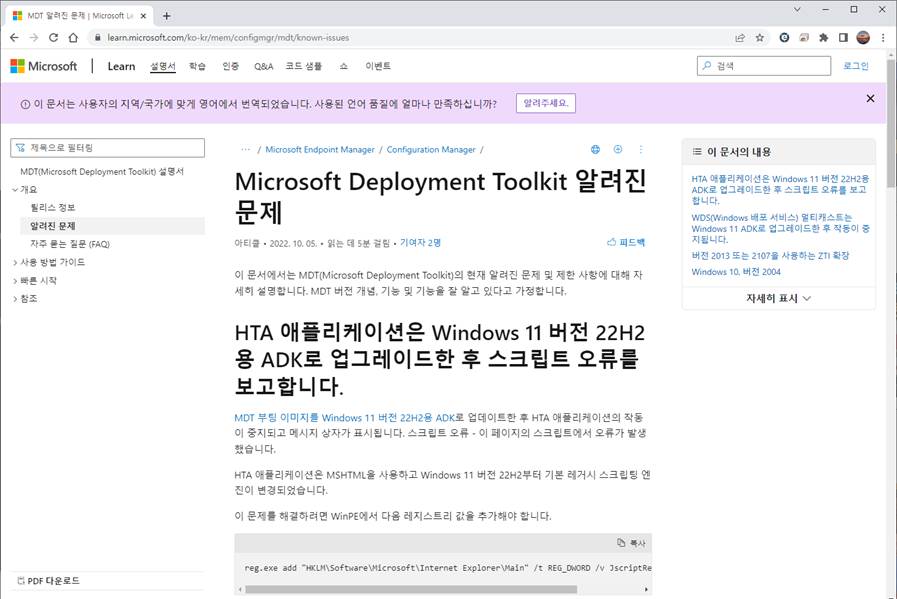This screenshot has width=897, height=599.
Task: Open a new browser tab
Action: pyautogui.click(x=166, y=16)
